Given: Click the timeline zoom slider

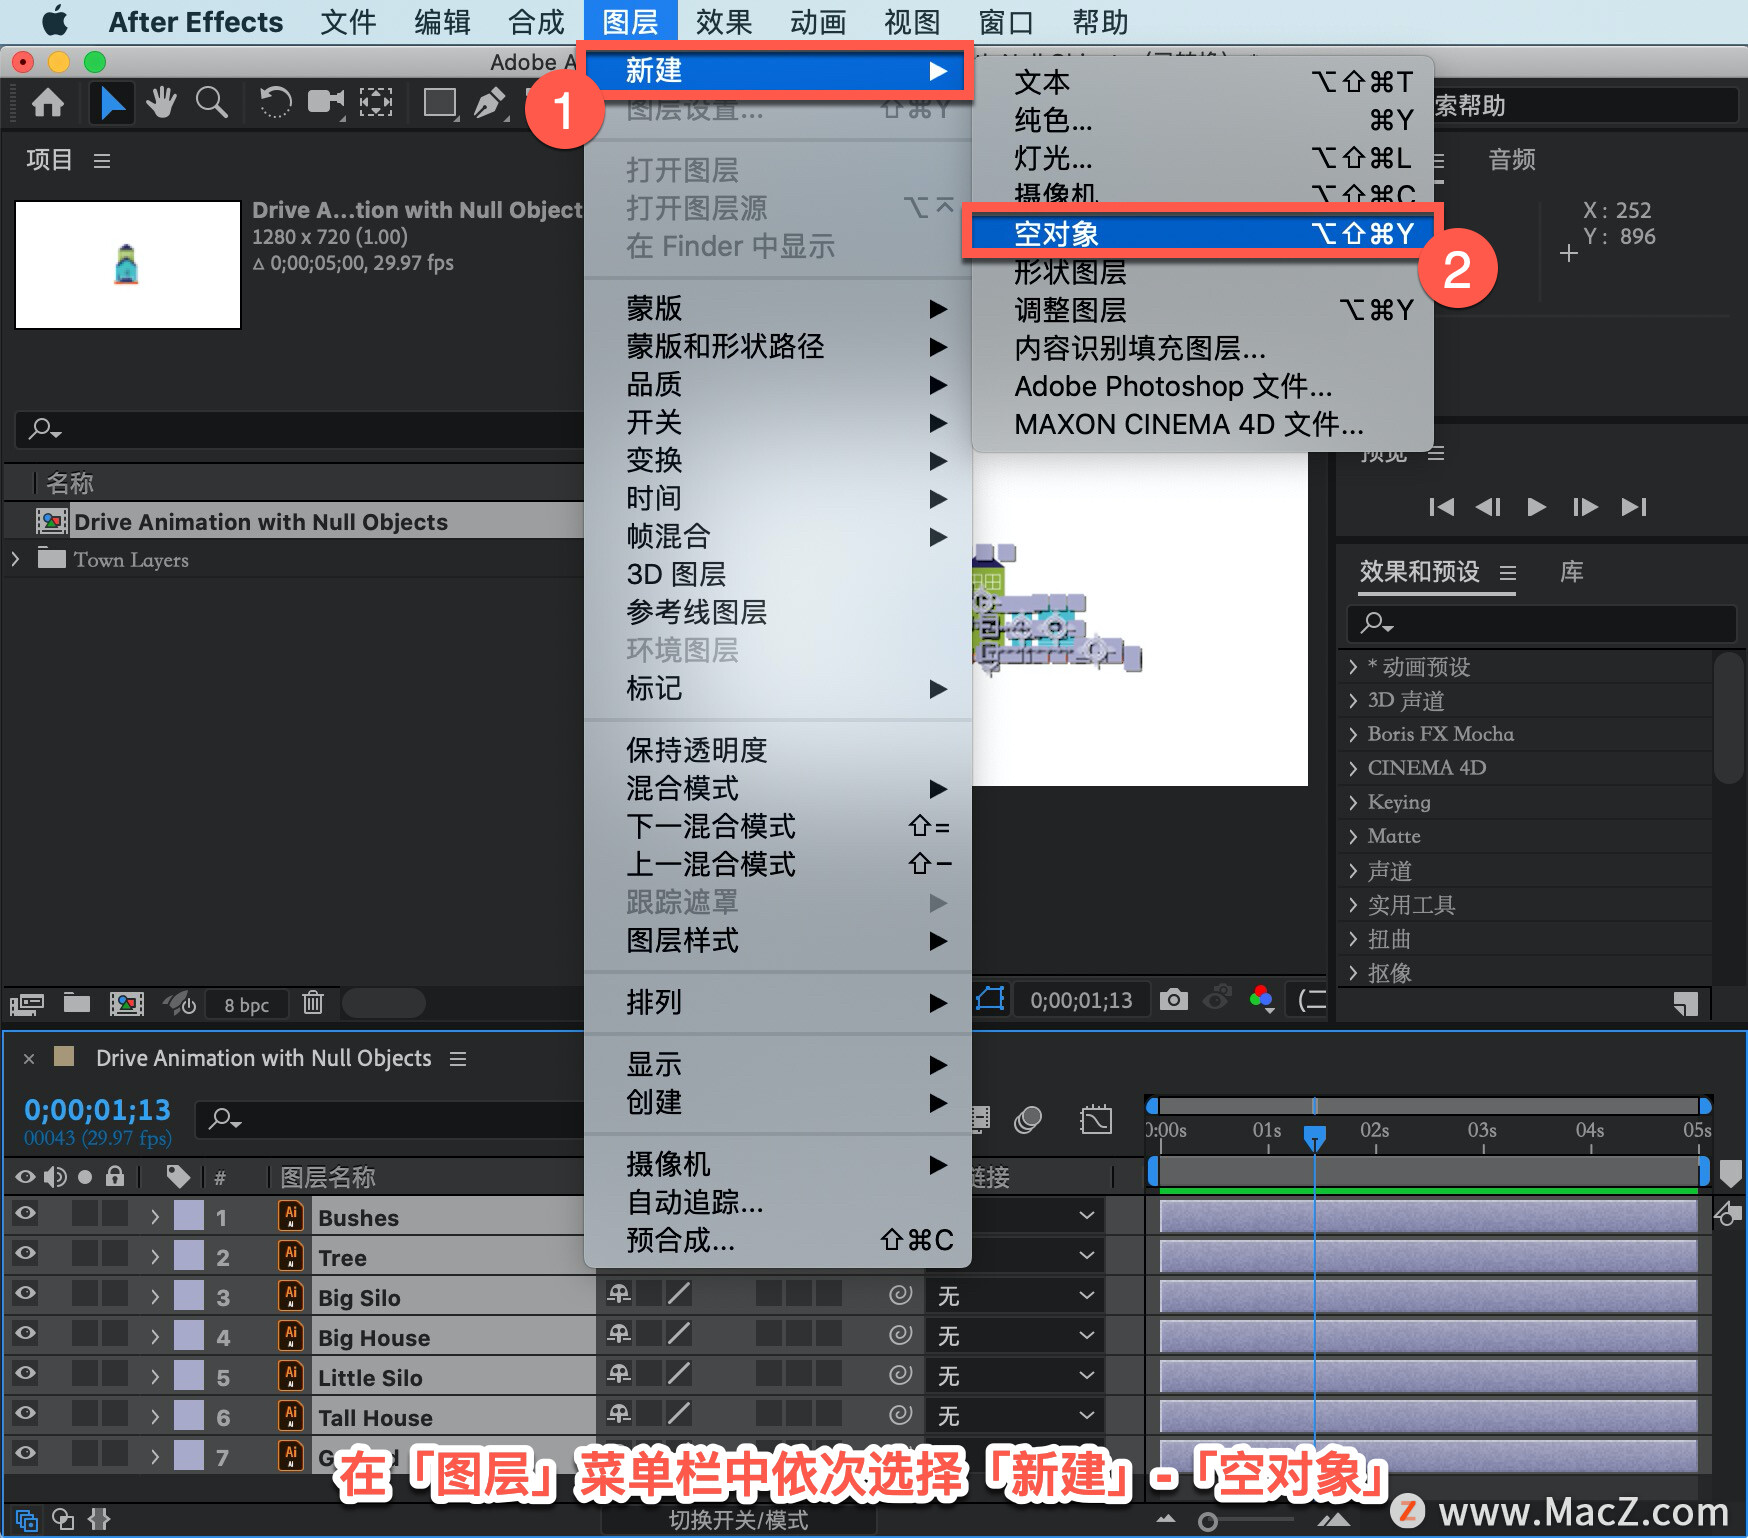Looking at the screenshot, I should click(x=1208, y=1522).
